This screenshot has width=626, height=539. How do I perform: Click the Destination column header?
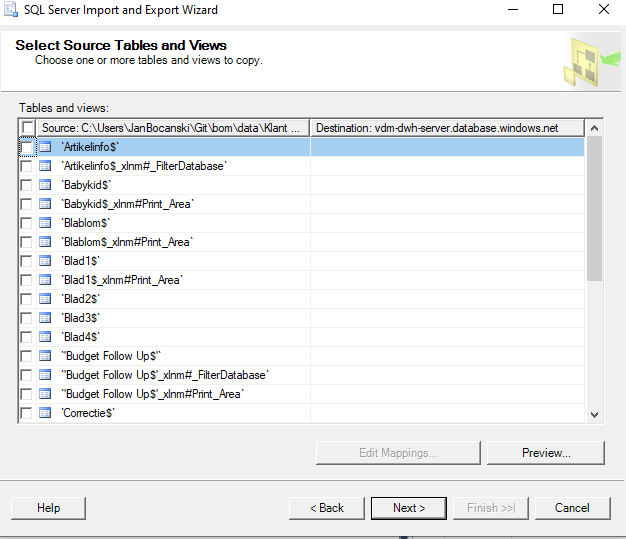click(447, 128)
